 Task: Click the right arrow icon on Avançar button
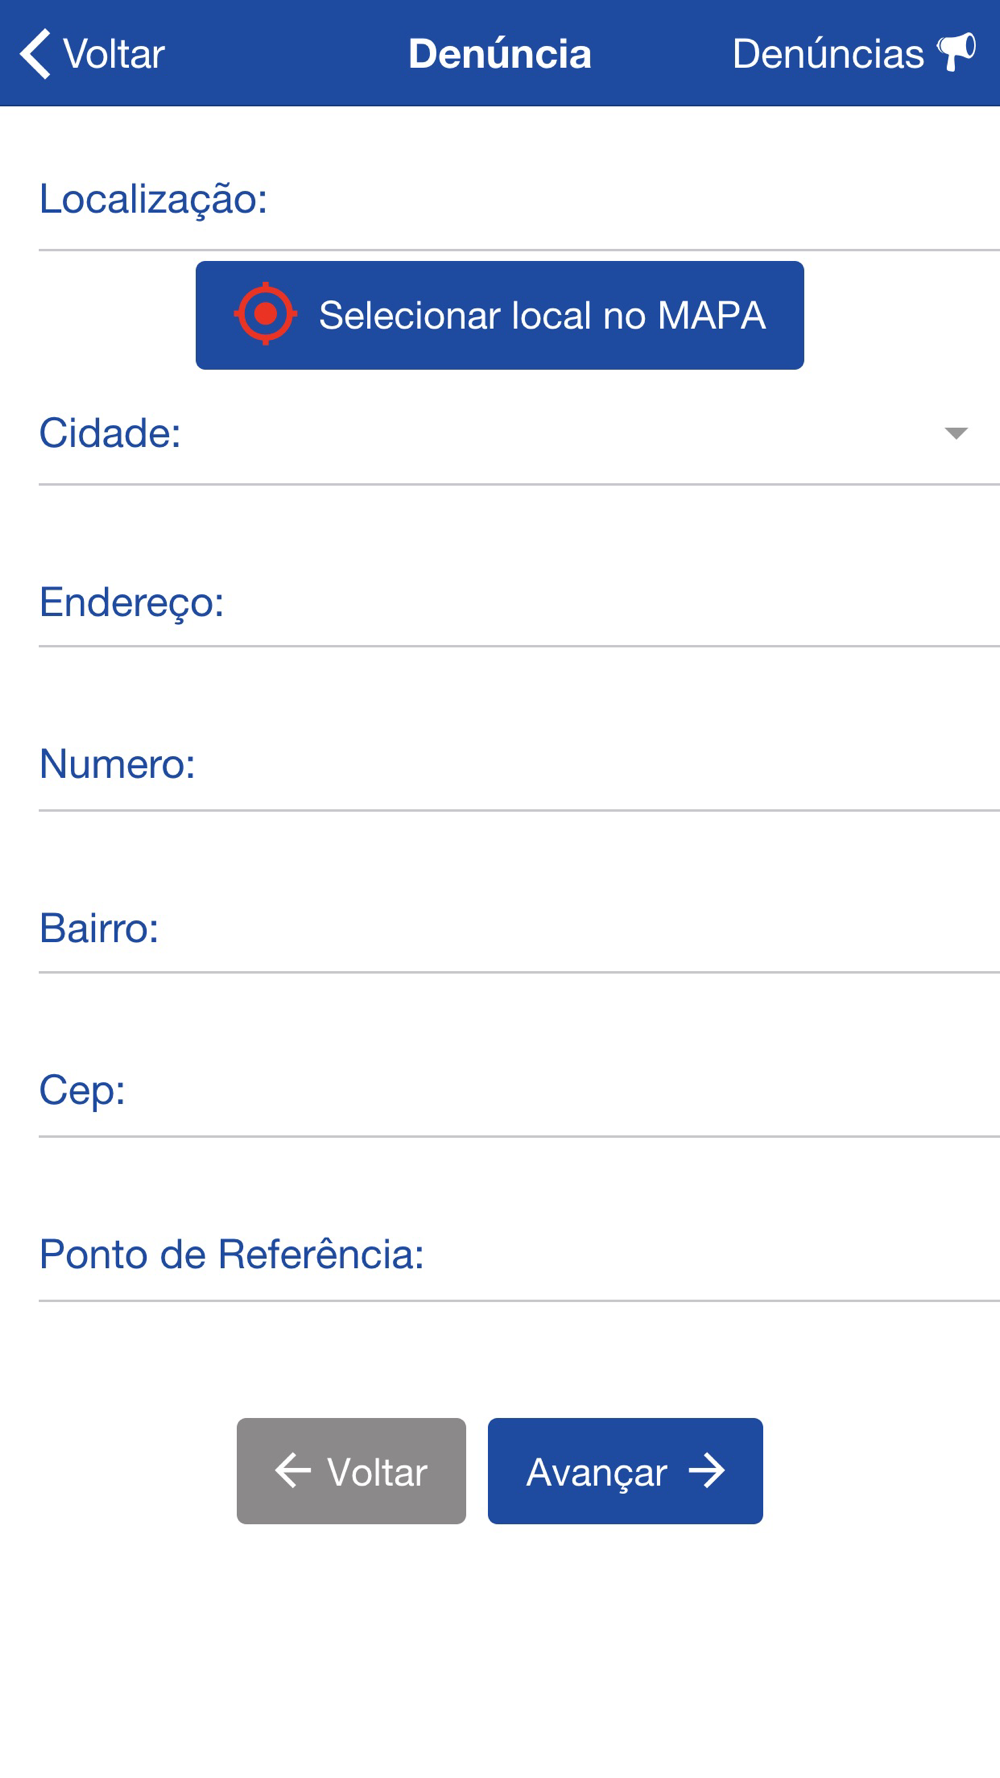707,1470
